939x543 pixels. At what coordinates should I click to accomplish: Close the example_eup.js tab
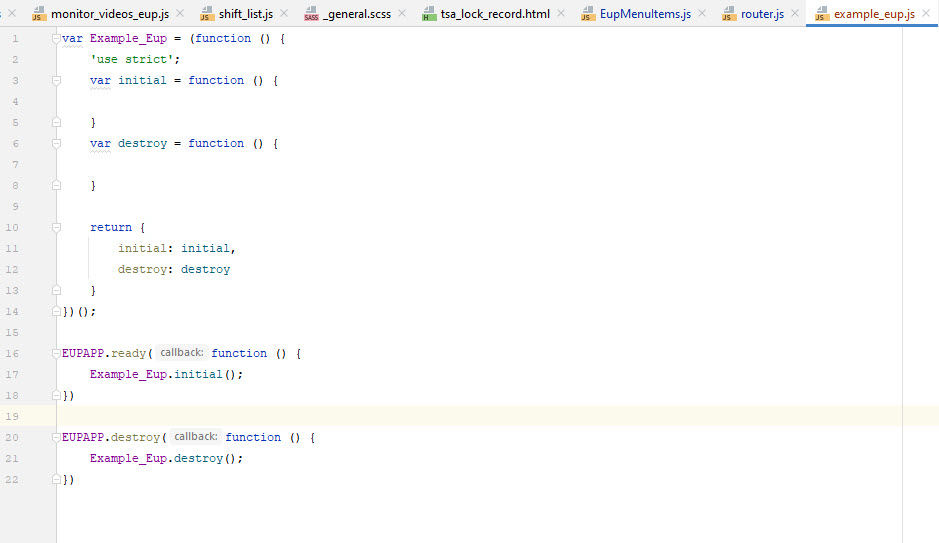pyautogui.click(x=926, y=13)
